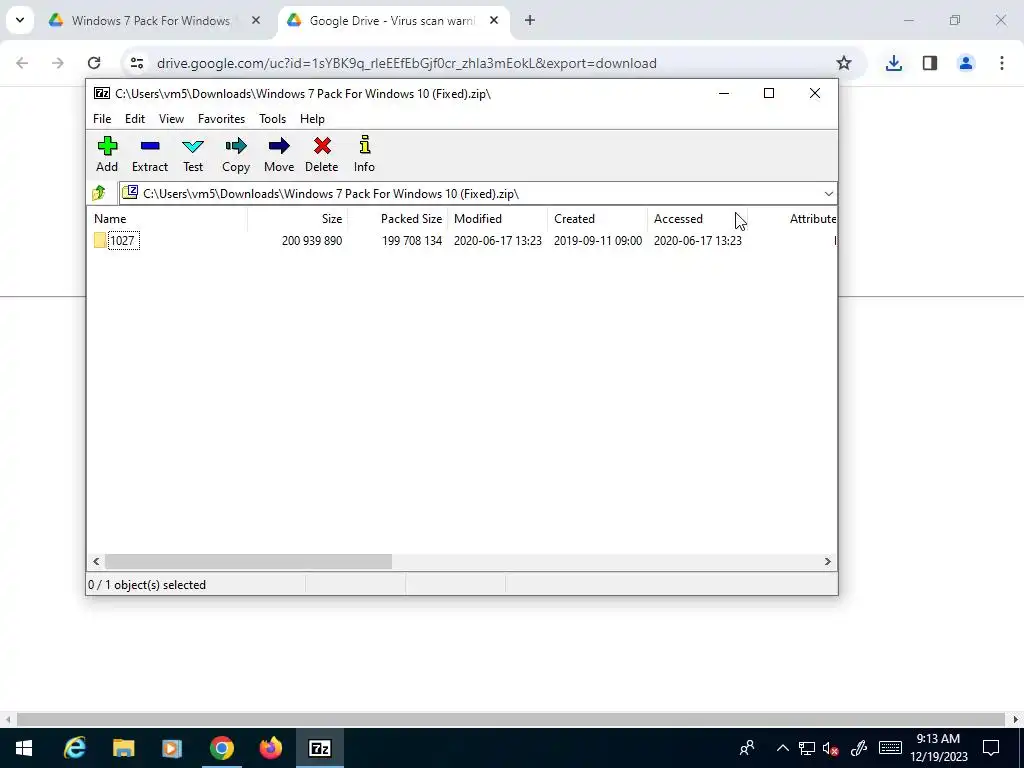Open a new Chrome tab

click(530, 20)
